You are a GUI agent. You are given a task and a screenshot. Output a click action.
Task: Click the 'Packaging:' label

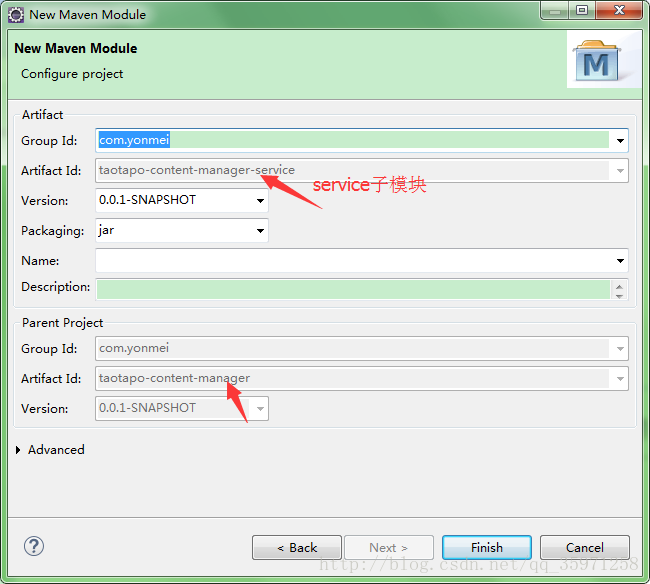tap(53, 231)
